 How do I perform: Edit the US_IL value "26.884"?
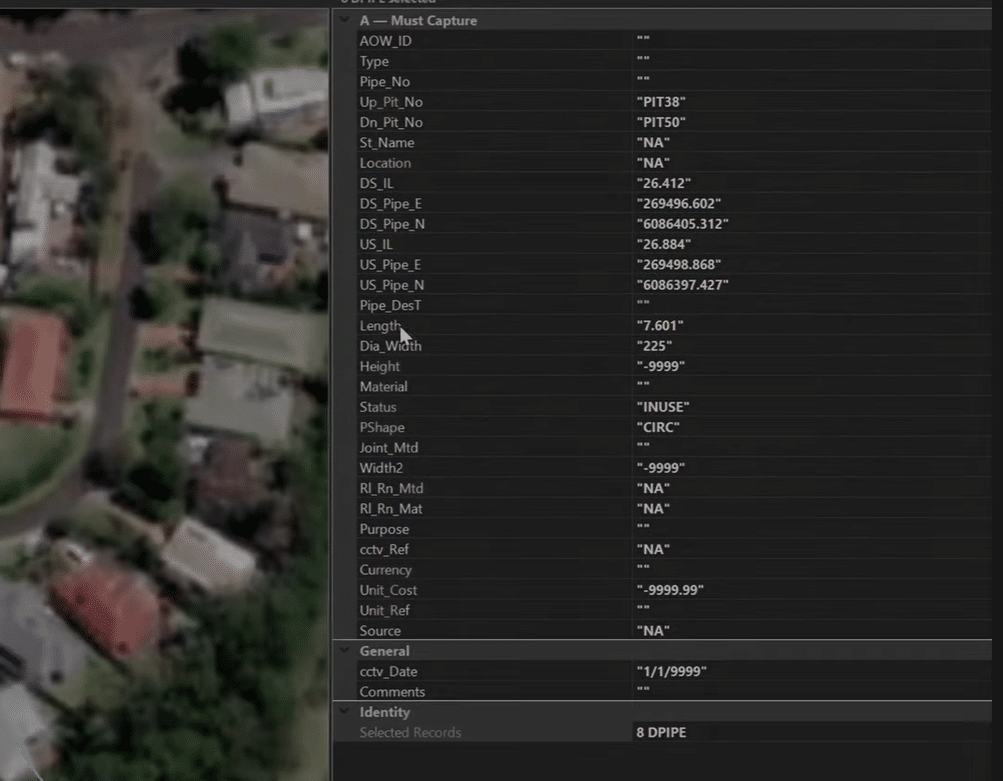tap(664, 244)
